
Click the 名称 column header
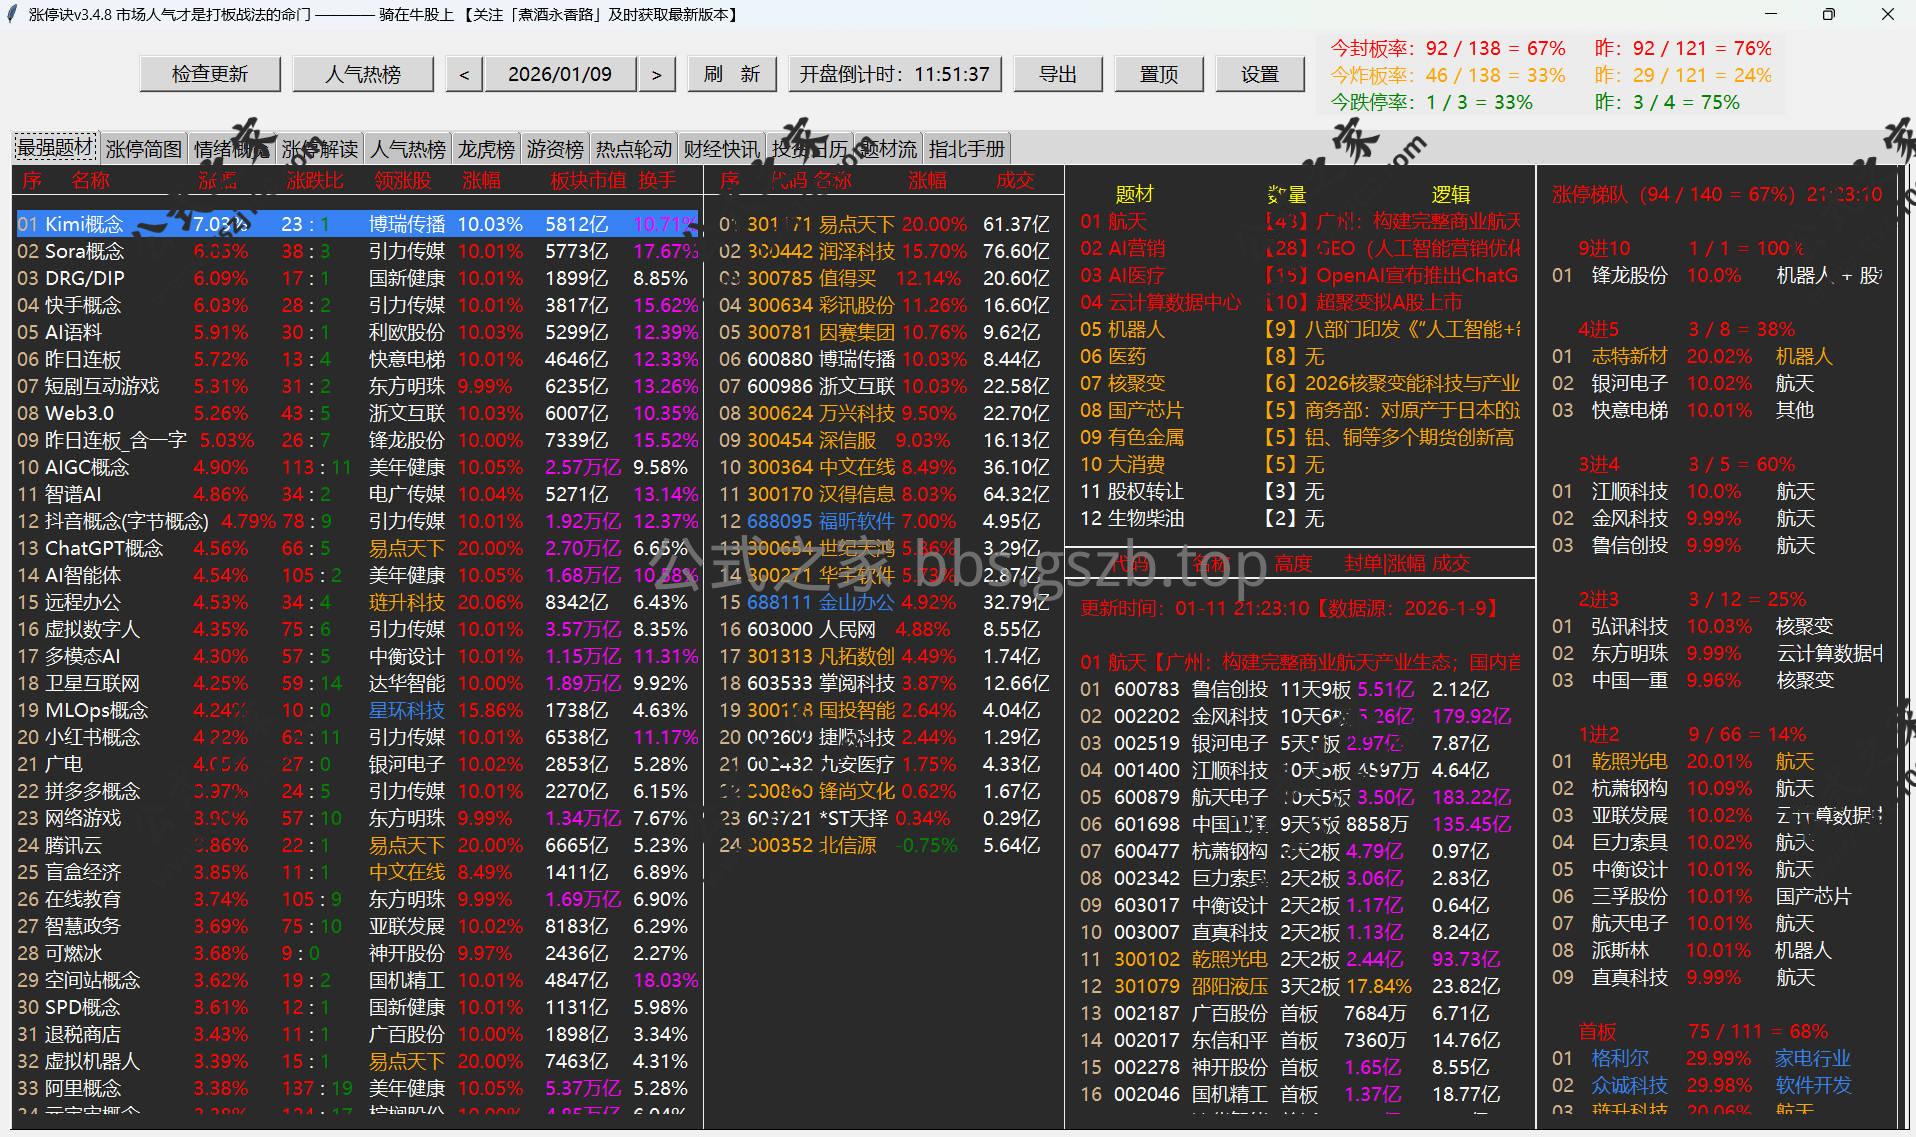90,181
